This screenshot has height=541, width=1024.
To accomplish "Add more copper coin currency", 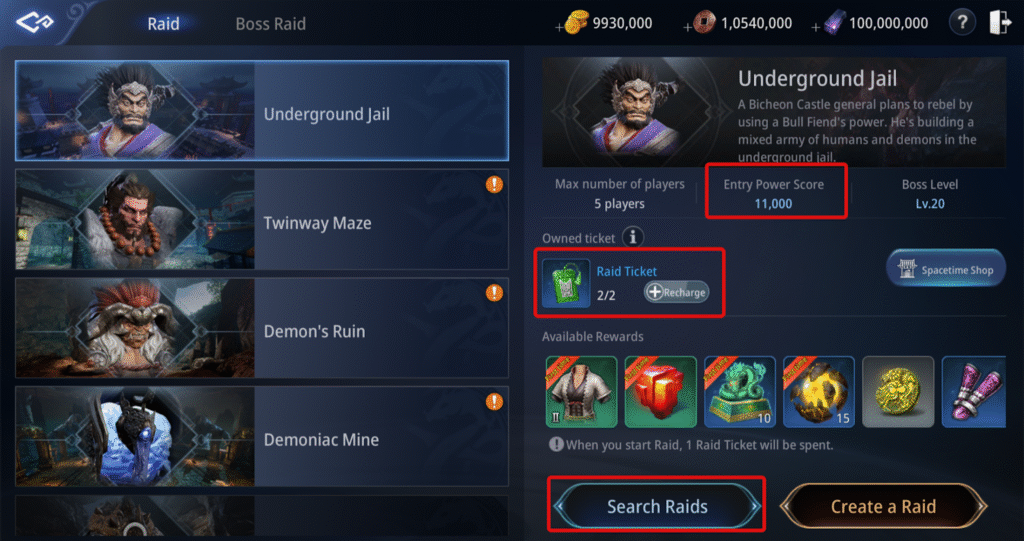I will pyautogui.click(x=687, y=28).
